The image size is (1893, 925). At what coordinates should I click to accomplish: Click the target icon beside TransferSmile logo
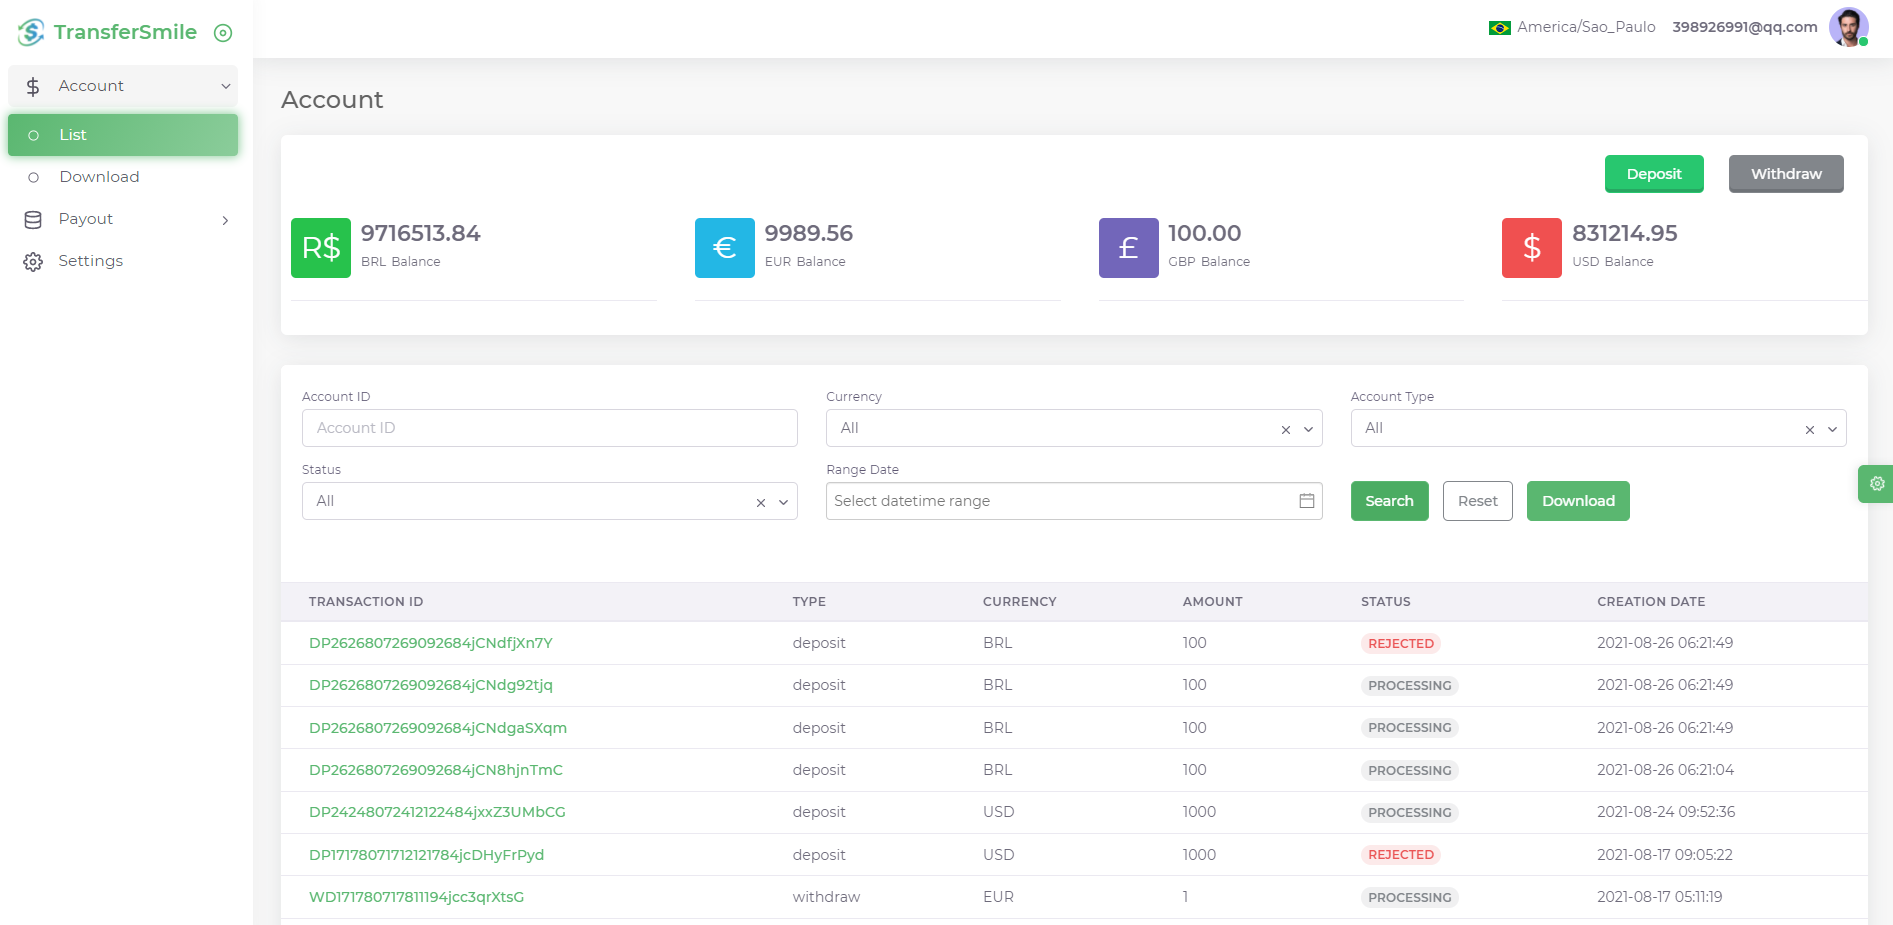coord(223,33)
